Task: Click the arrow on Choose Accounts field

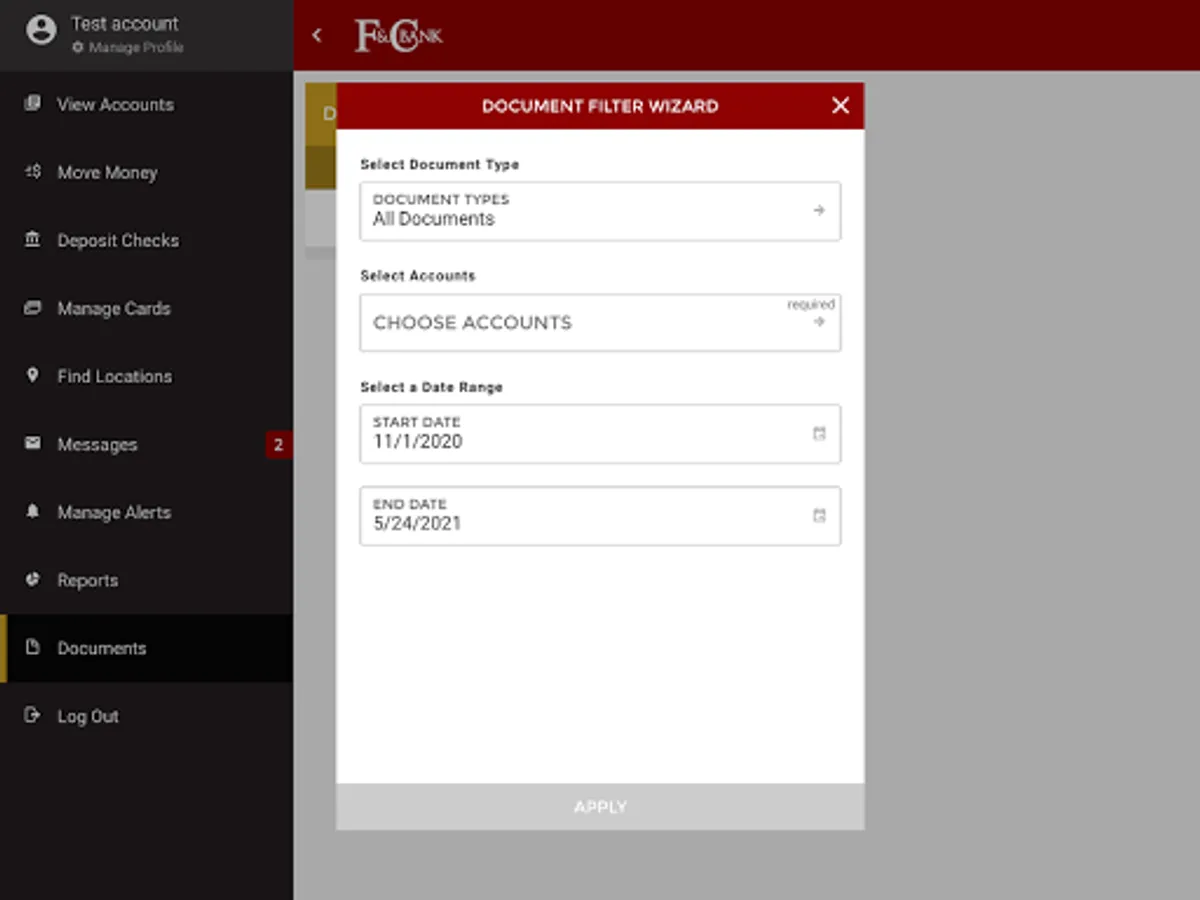Action: pos(819,321)
